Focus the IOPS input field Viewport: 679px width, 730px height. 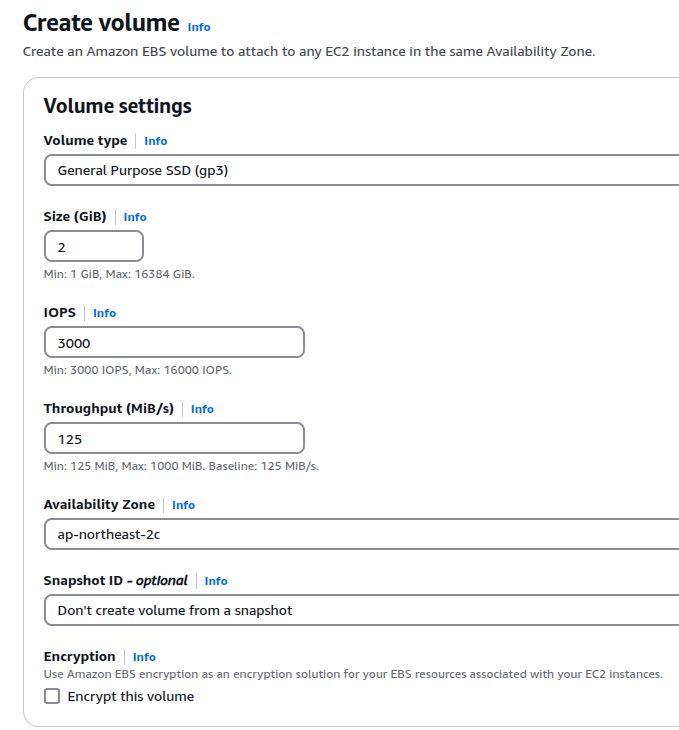point(174,342)
